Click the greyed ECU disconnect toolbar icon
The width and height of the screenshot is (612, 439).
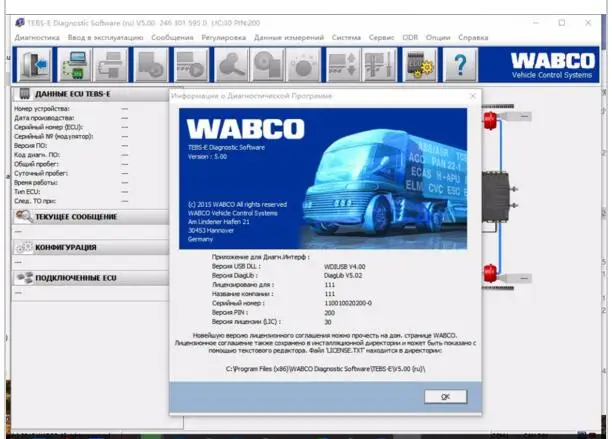tap(111, 65)
